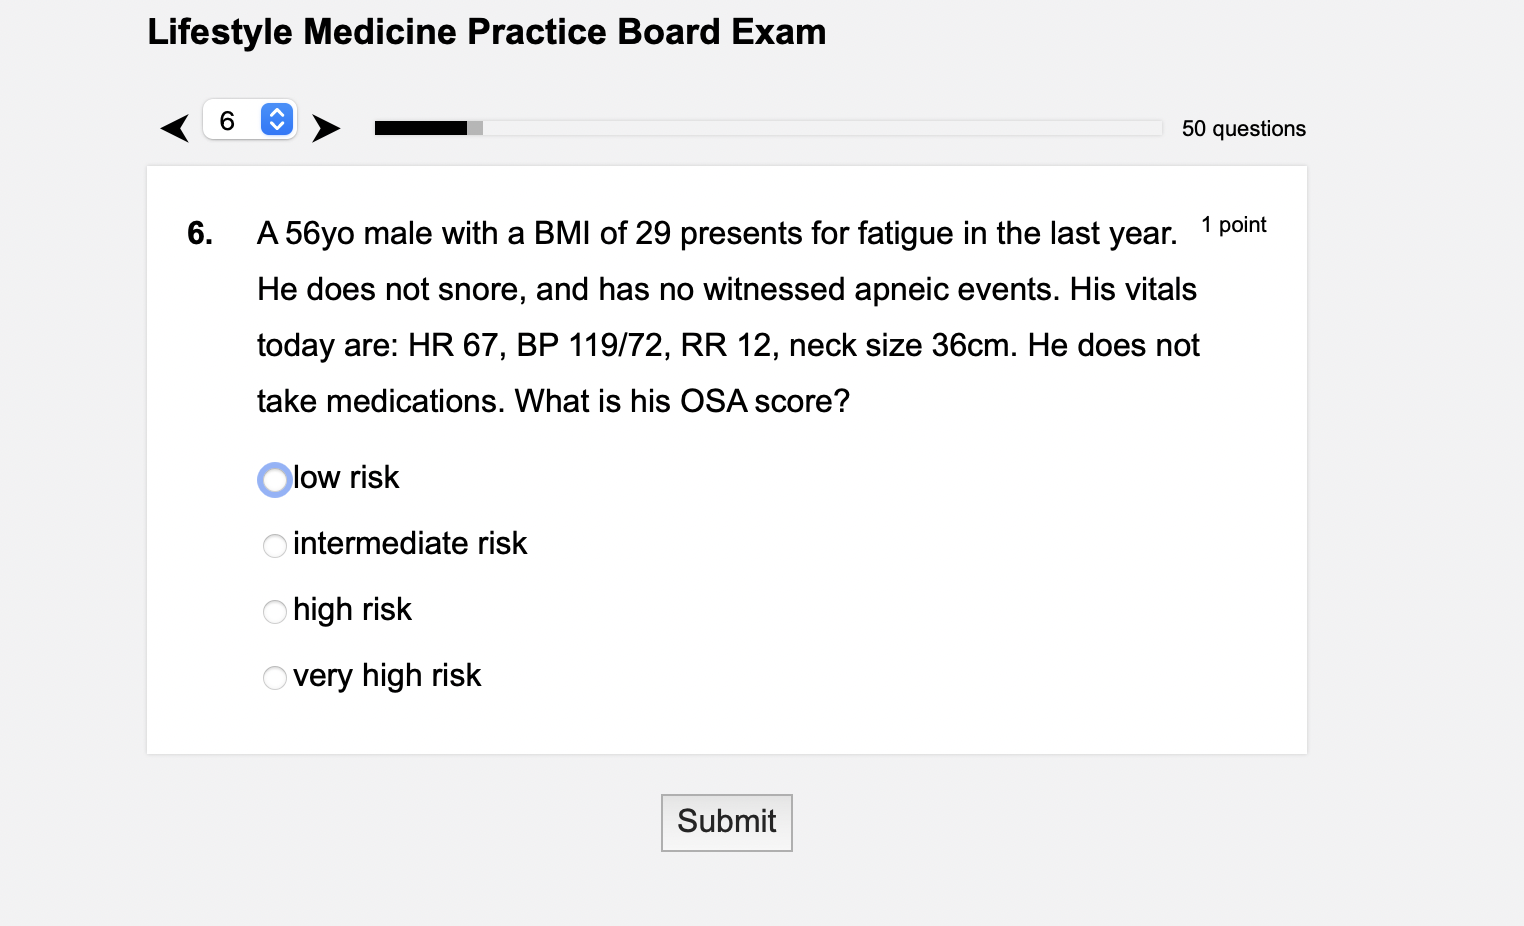Advance to the next question arrow

(326, 128)
